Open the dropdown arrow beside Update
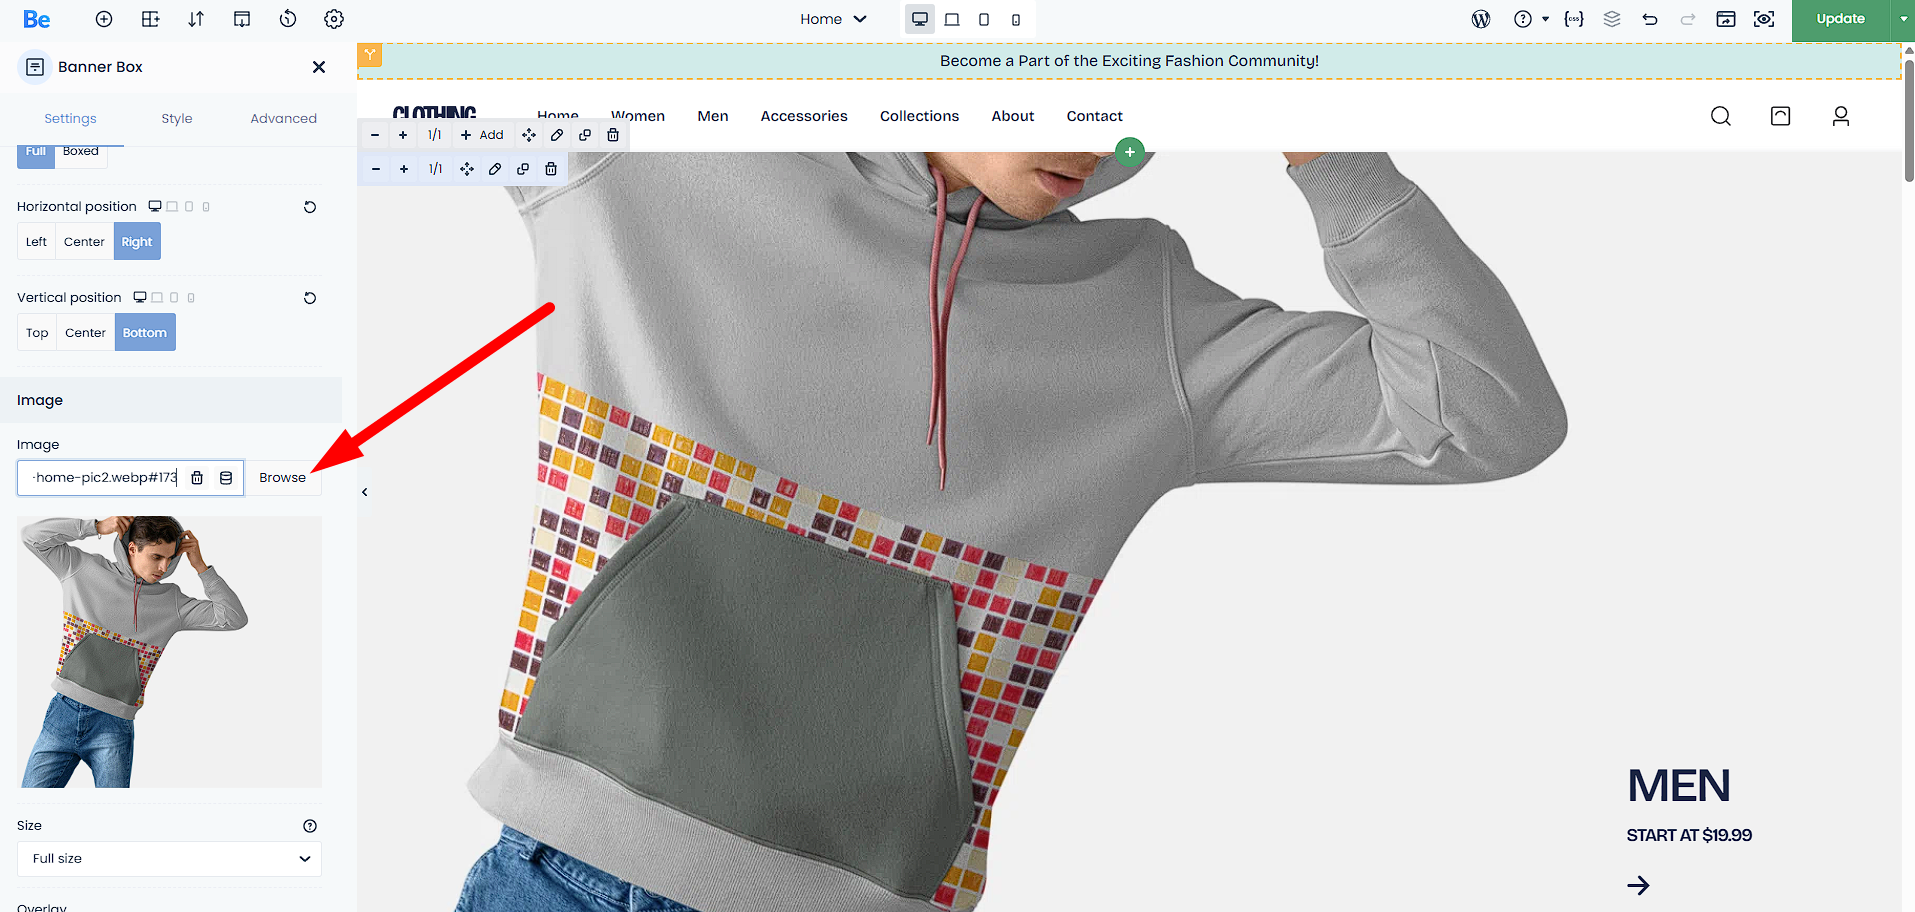 (x=1903, y=19)
